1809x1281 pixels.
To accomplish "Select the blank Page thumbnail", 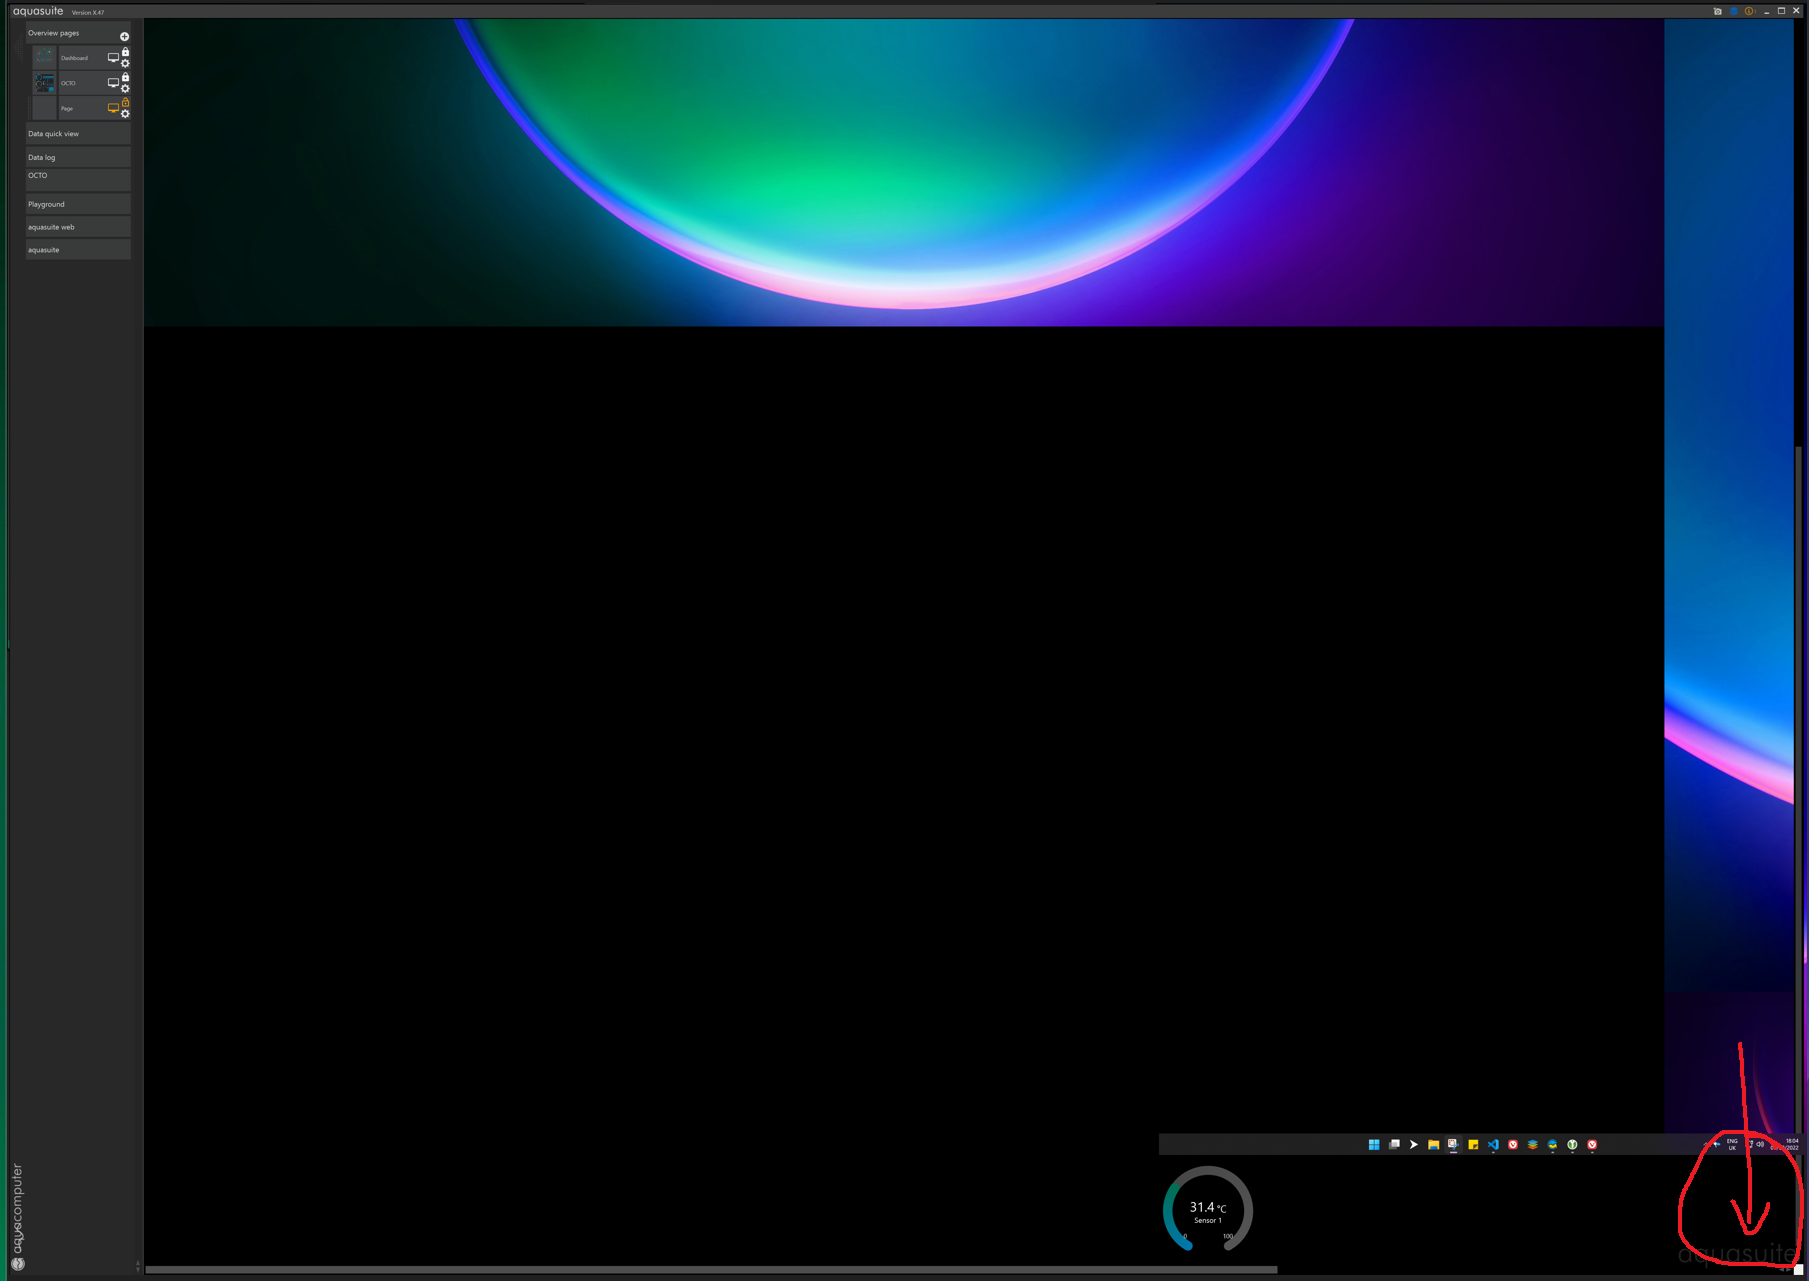I will (45, 108).
